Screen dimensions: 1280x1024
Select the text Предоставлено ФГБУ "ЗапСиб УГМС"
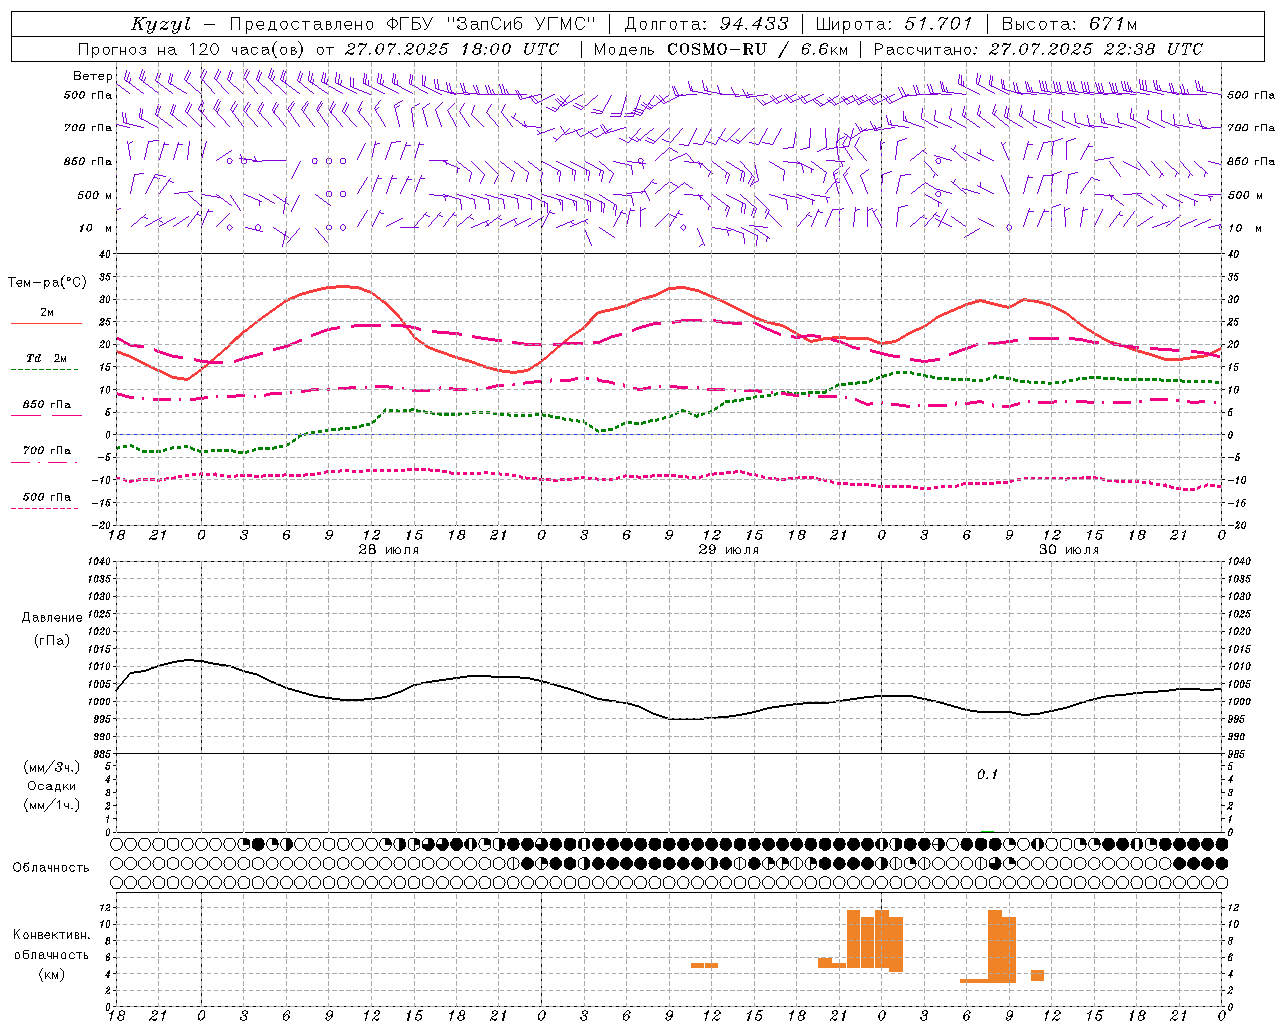click(x=412, y=24)
